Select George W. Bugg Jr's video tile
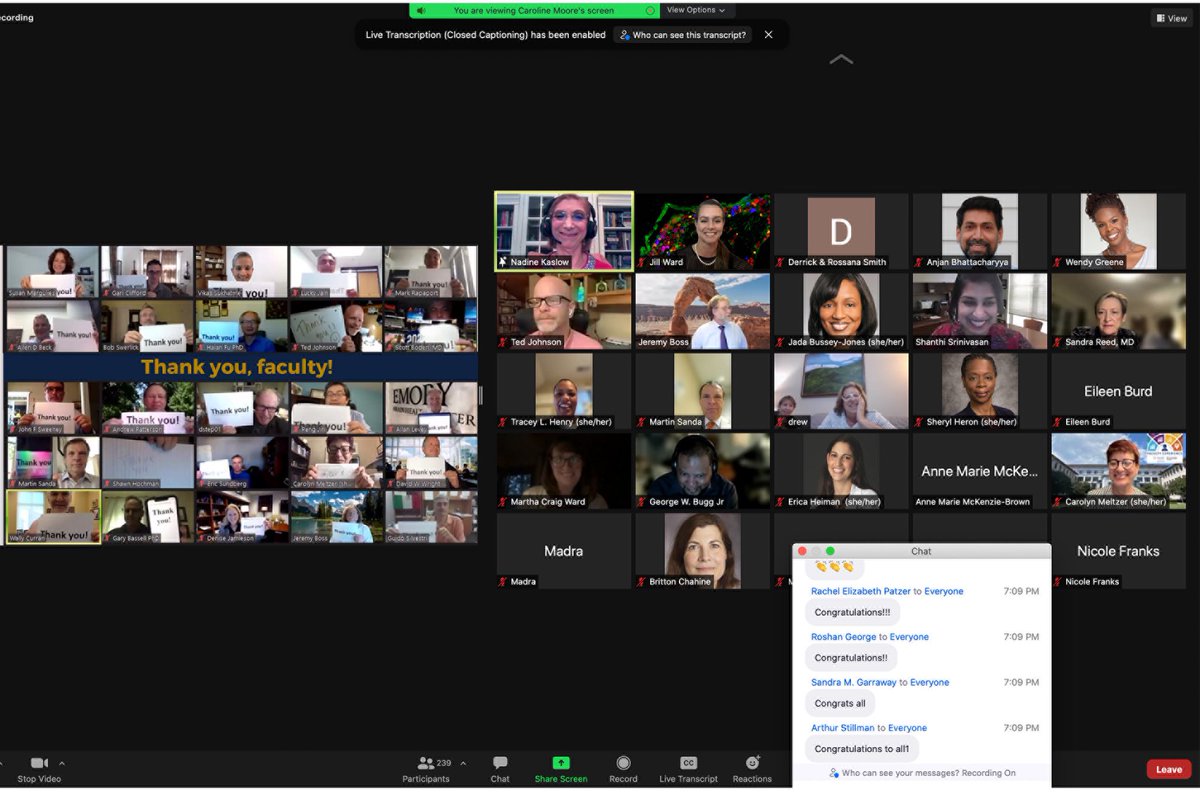1200x792 pixels. (x=703, y=471)
